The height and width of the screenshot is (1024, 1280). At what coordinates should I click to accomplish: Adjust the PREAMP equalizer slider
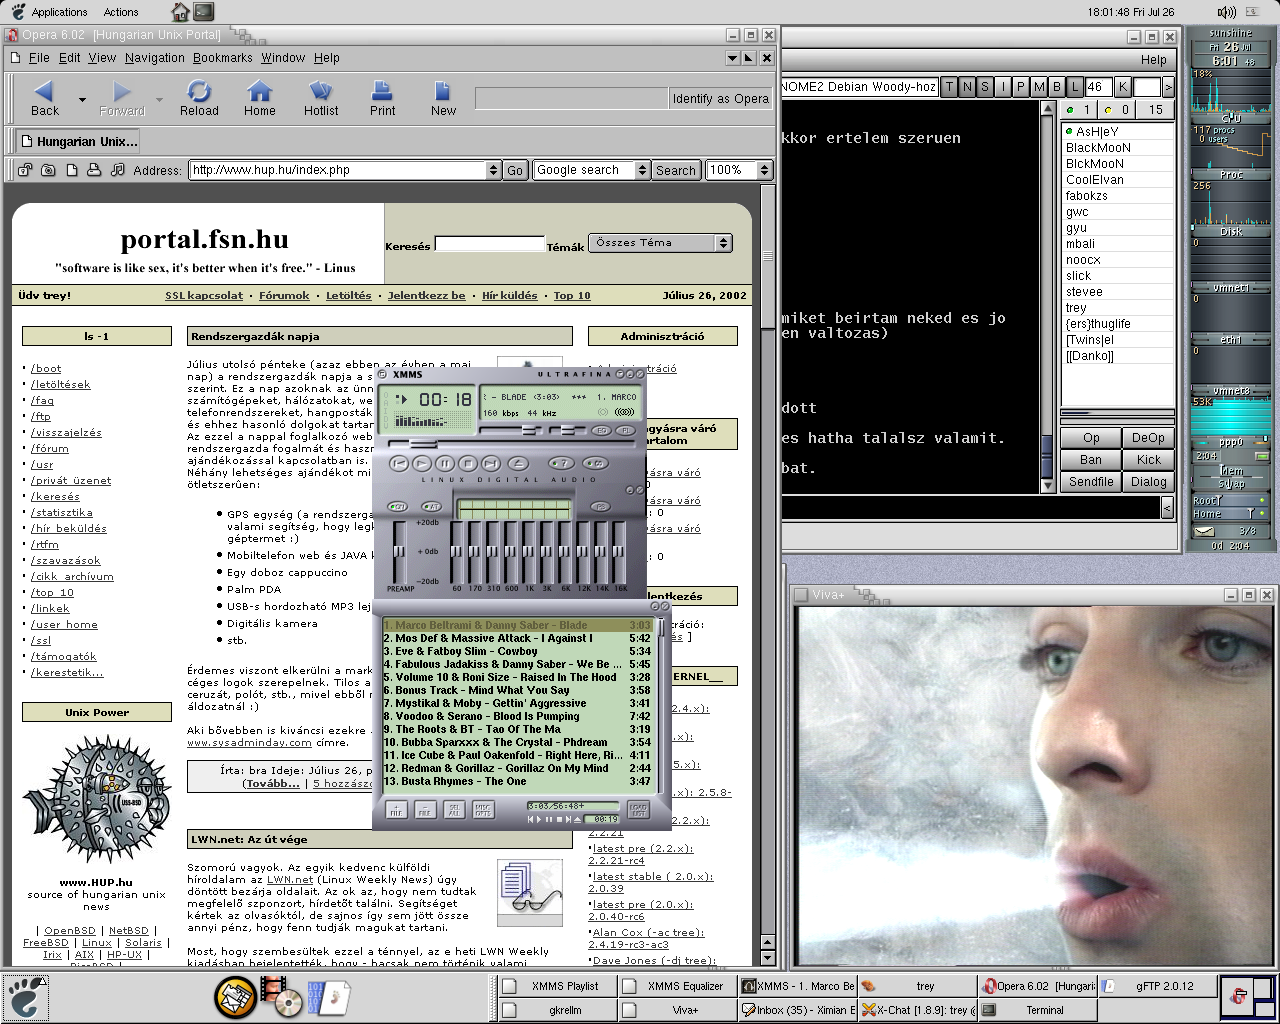[400, 552]
